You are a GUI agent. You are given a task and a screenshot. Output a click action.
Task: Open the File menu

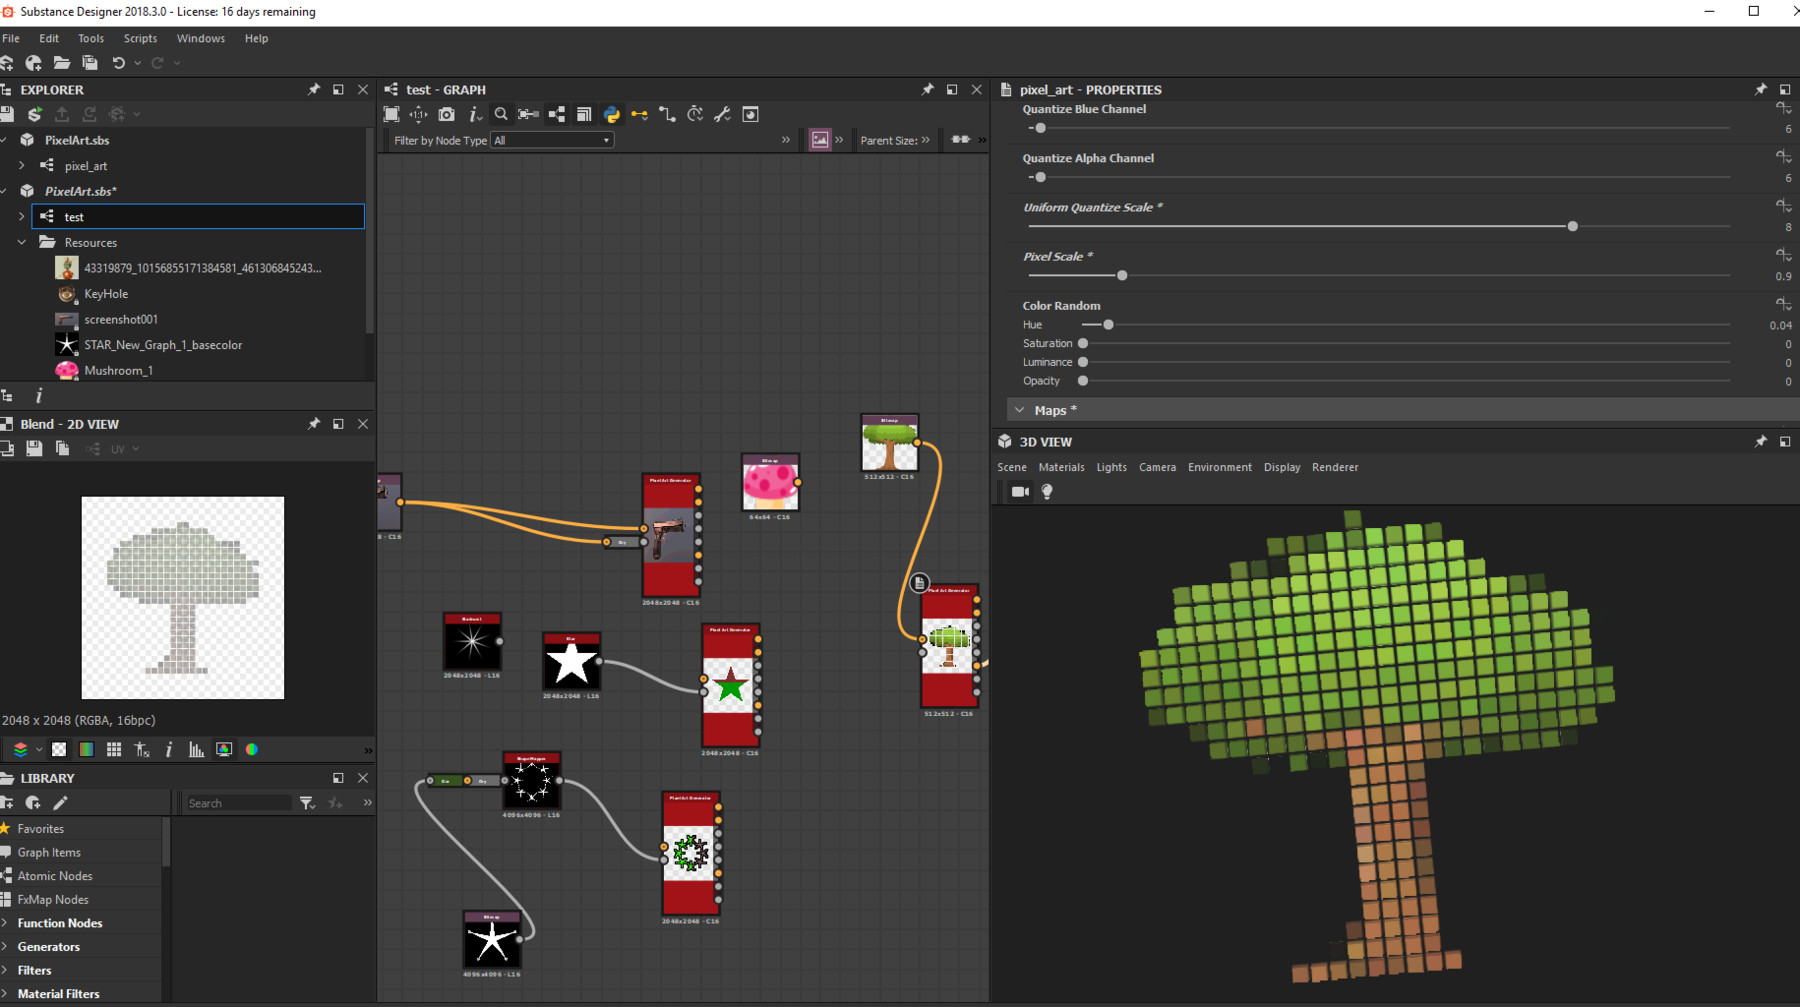(x=11, y=38)
